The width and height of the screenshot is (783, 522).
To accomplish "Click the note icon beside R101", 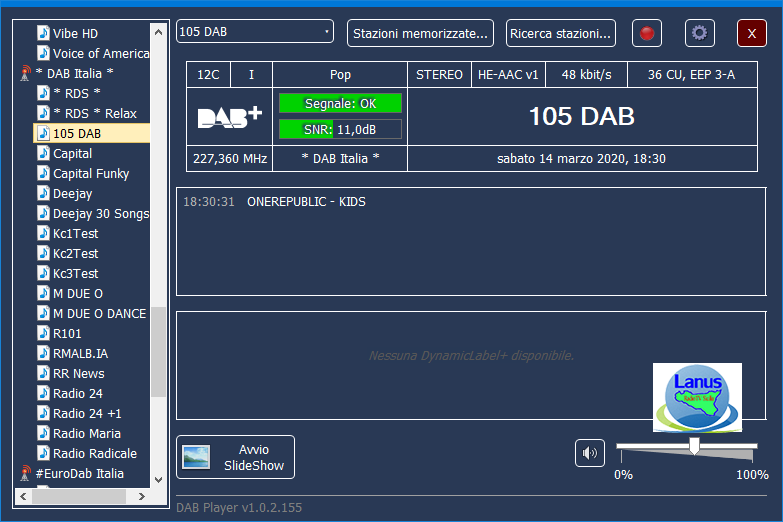I will click(x=43, y=333).
